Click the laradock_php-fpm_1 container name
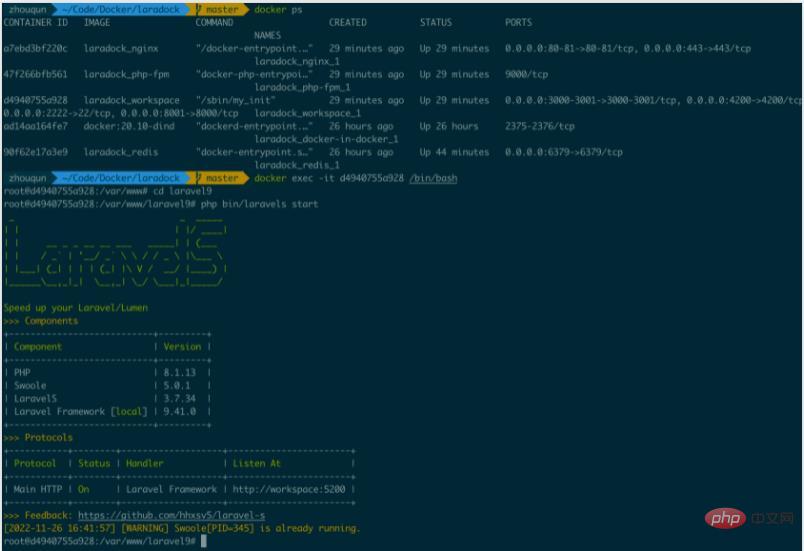This screenshot has height=551, width=804. coord(303,87)
